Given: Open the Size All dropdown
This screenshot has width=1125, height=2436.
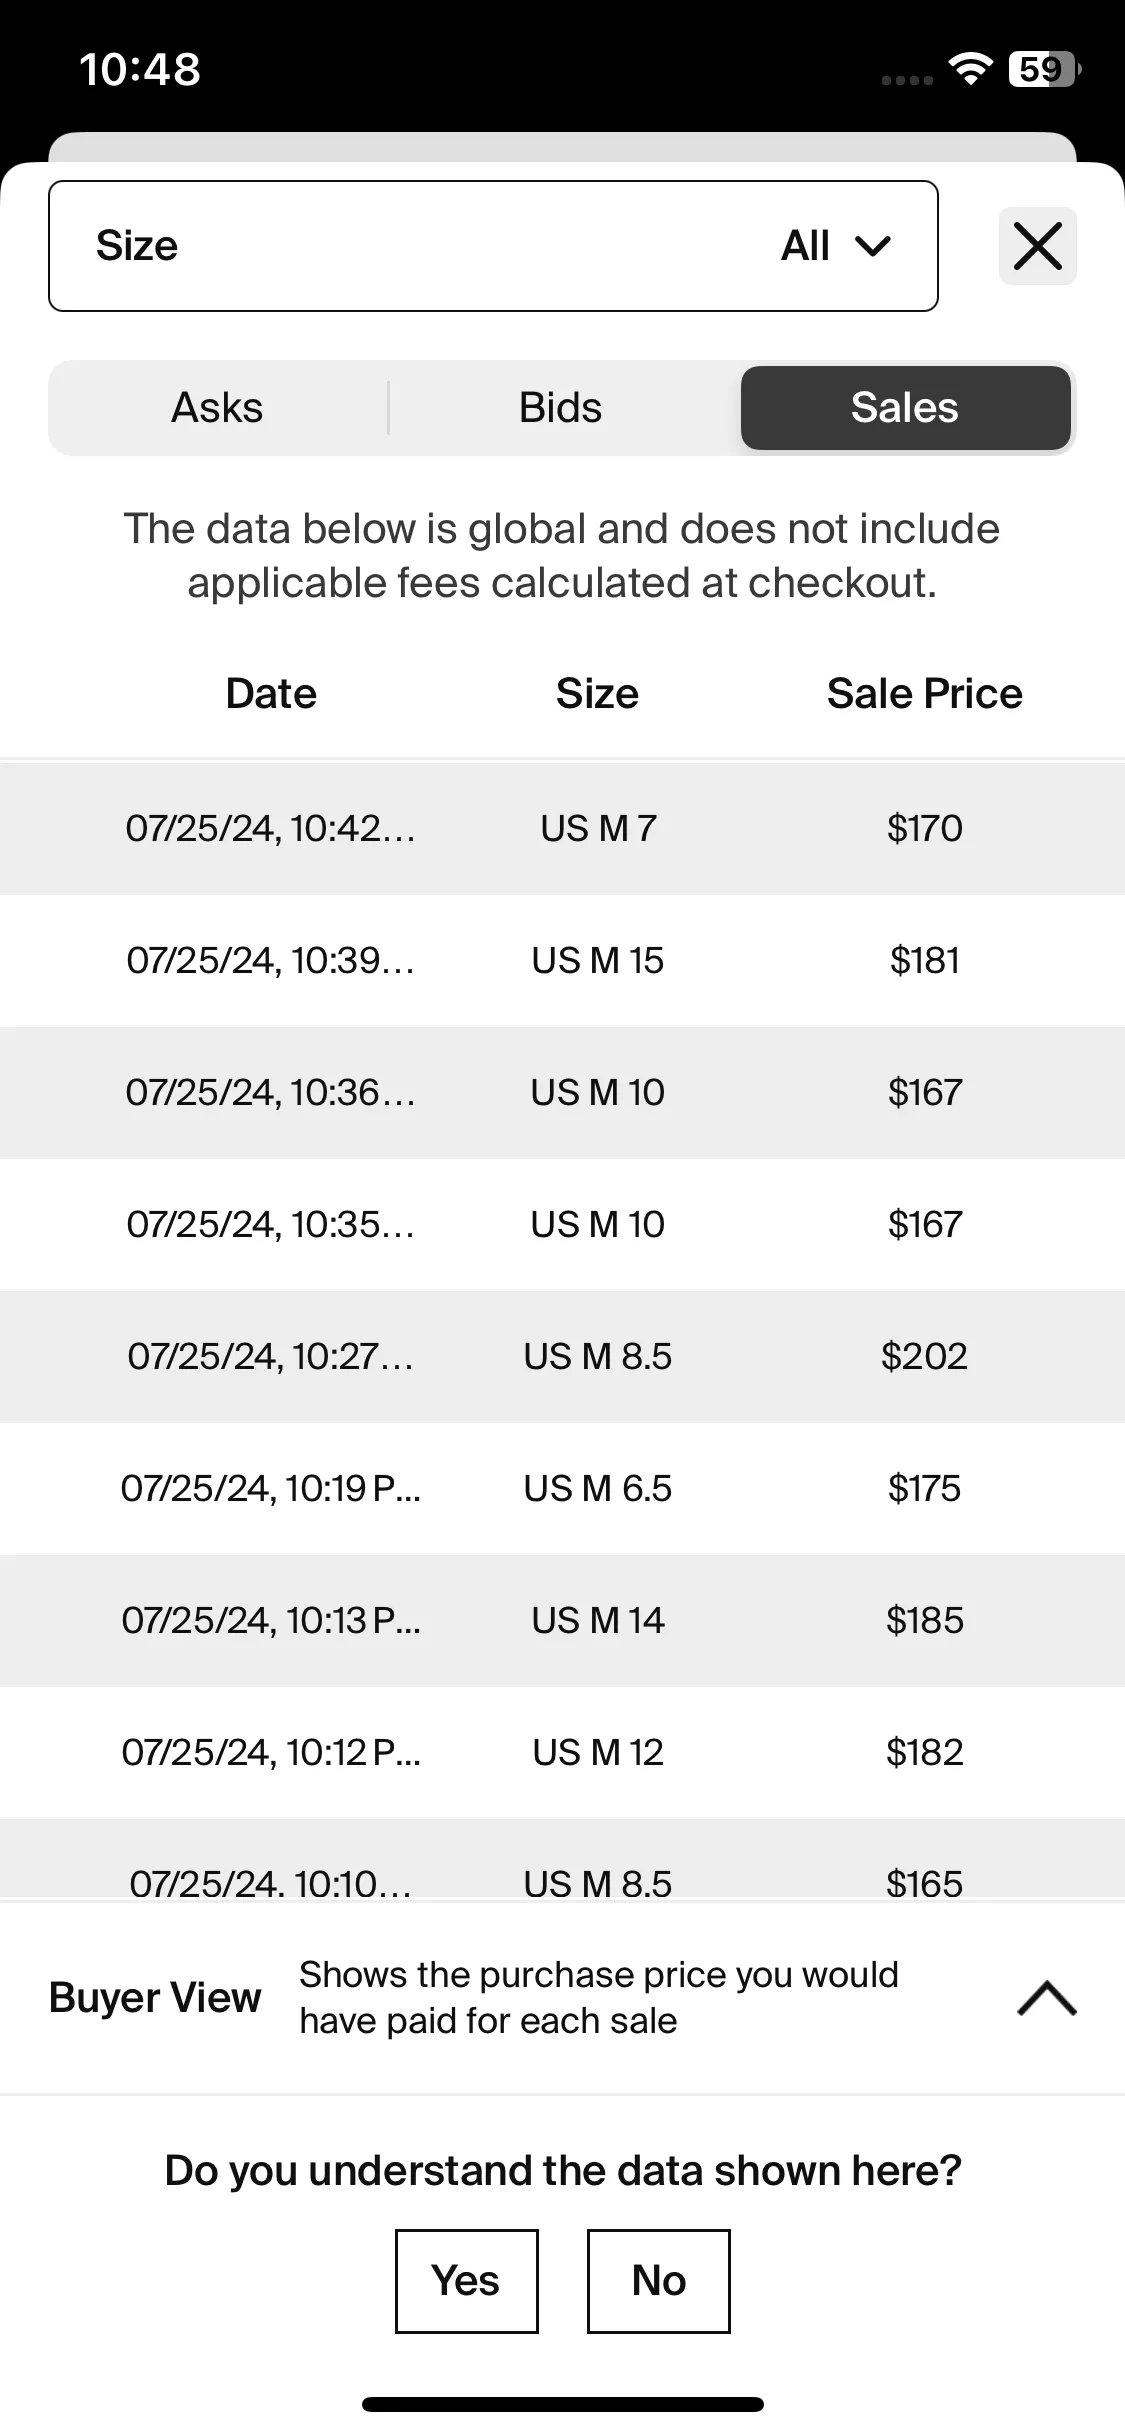Looking at the screenshot, I should click(493, 246).
